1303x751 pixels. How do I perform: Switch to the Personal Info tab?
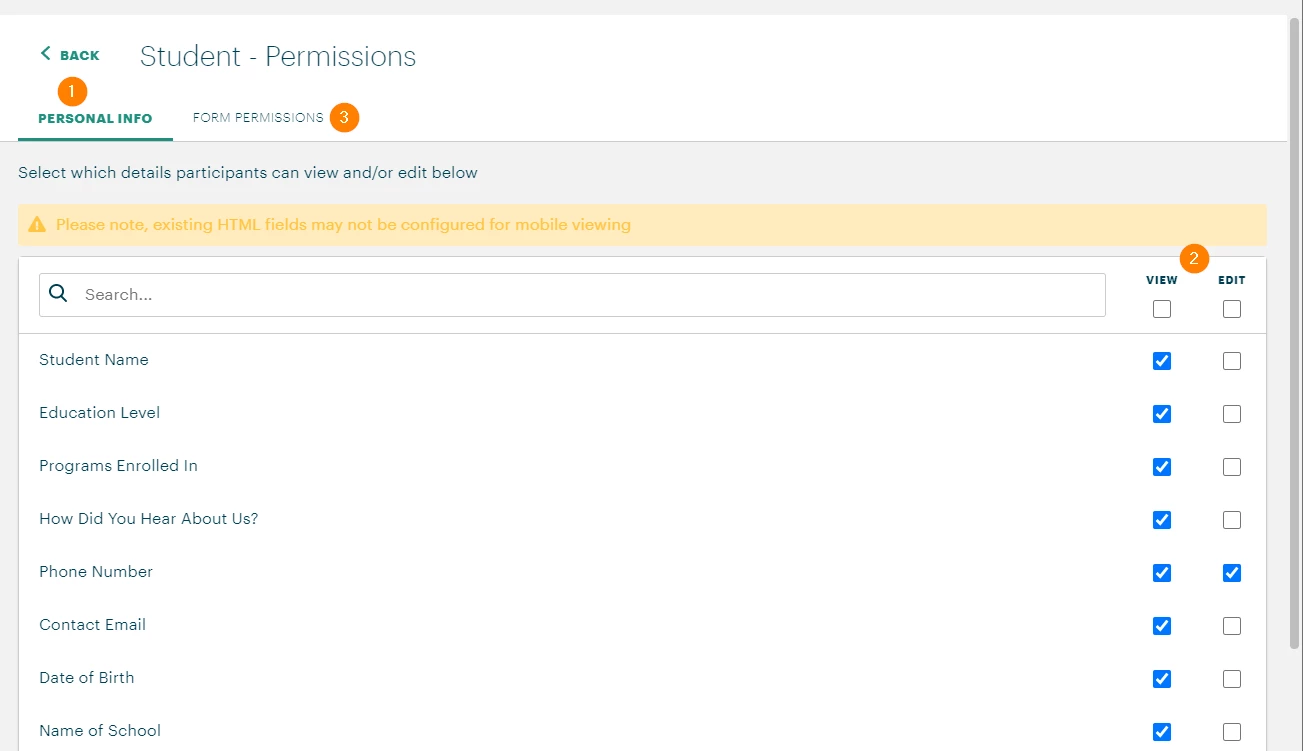pos(95,118)
